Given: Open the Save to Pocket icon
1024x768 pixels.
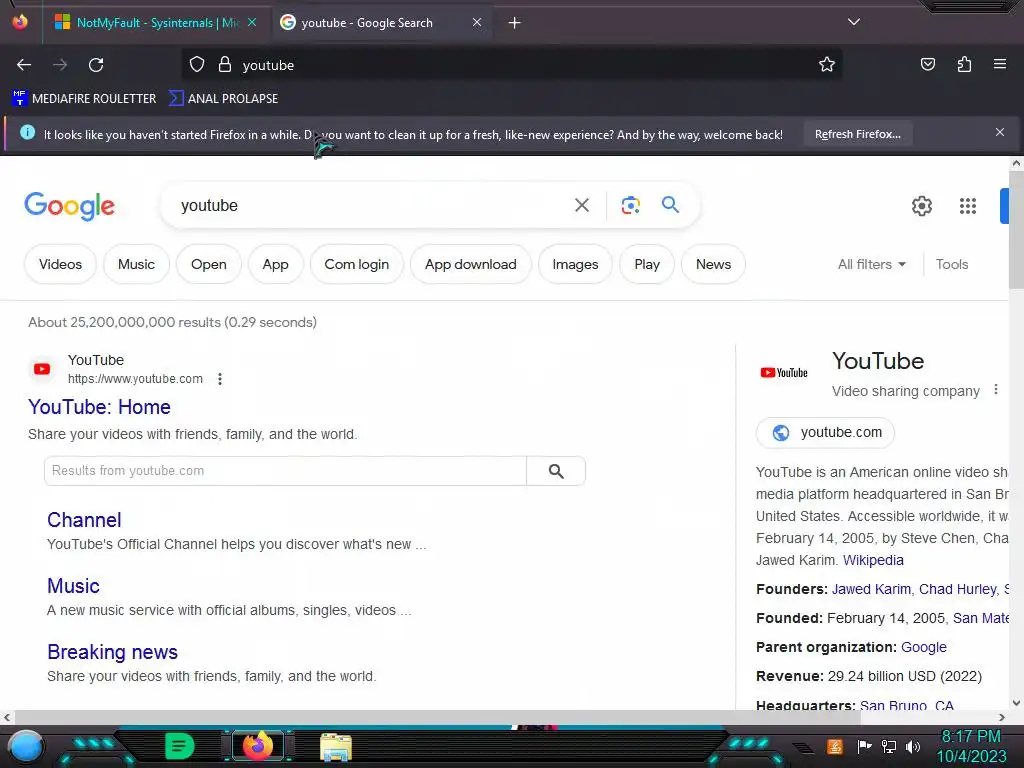Looking at the screenshot, I should coord(927,64).
